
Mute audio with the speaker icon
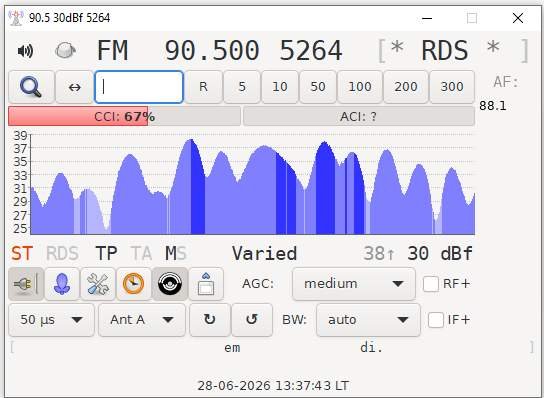[25, 51]
